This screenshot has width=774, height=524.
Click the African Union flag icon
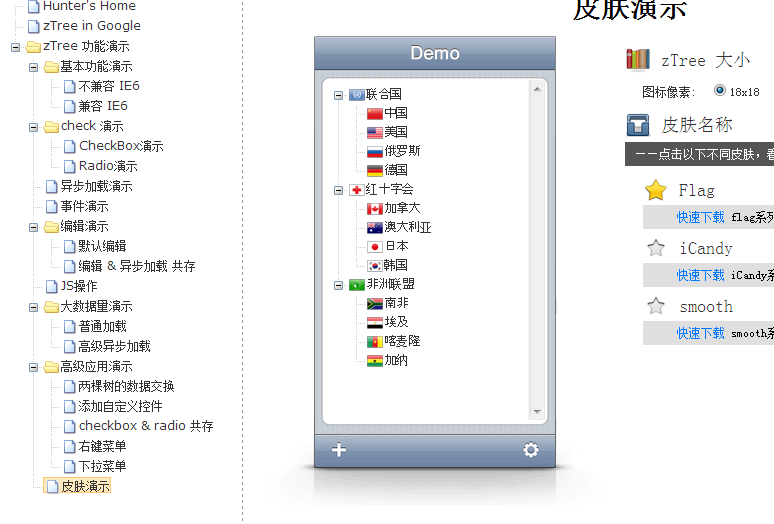tap(356, 285)
